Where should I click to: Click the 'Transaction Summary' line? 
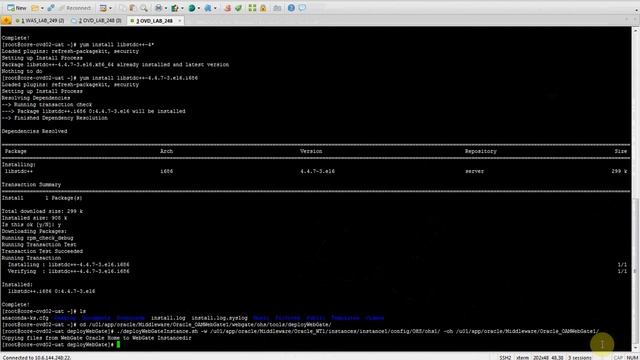click(x=31, y=184)
